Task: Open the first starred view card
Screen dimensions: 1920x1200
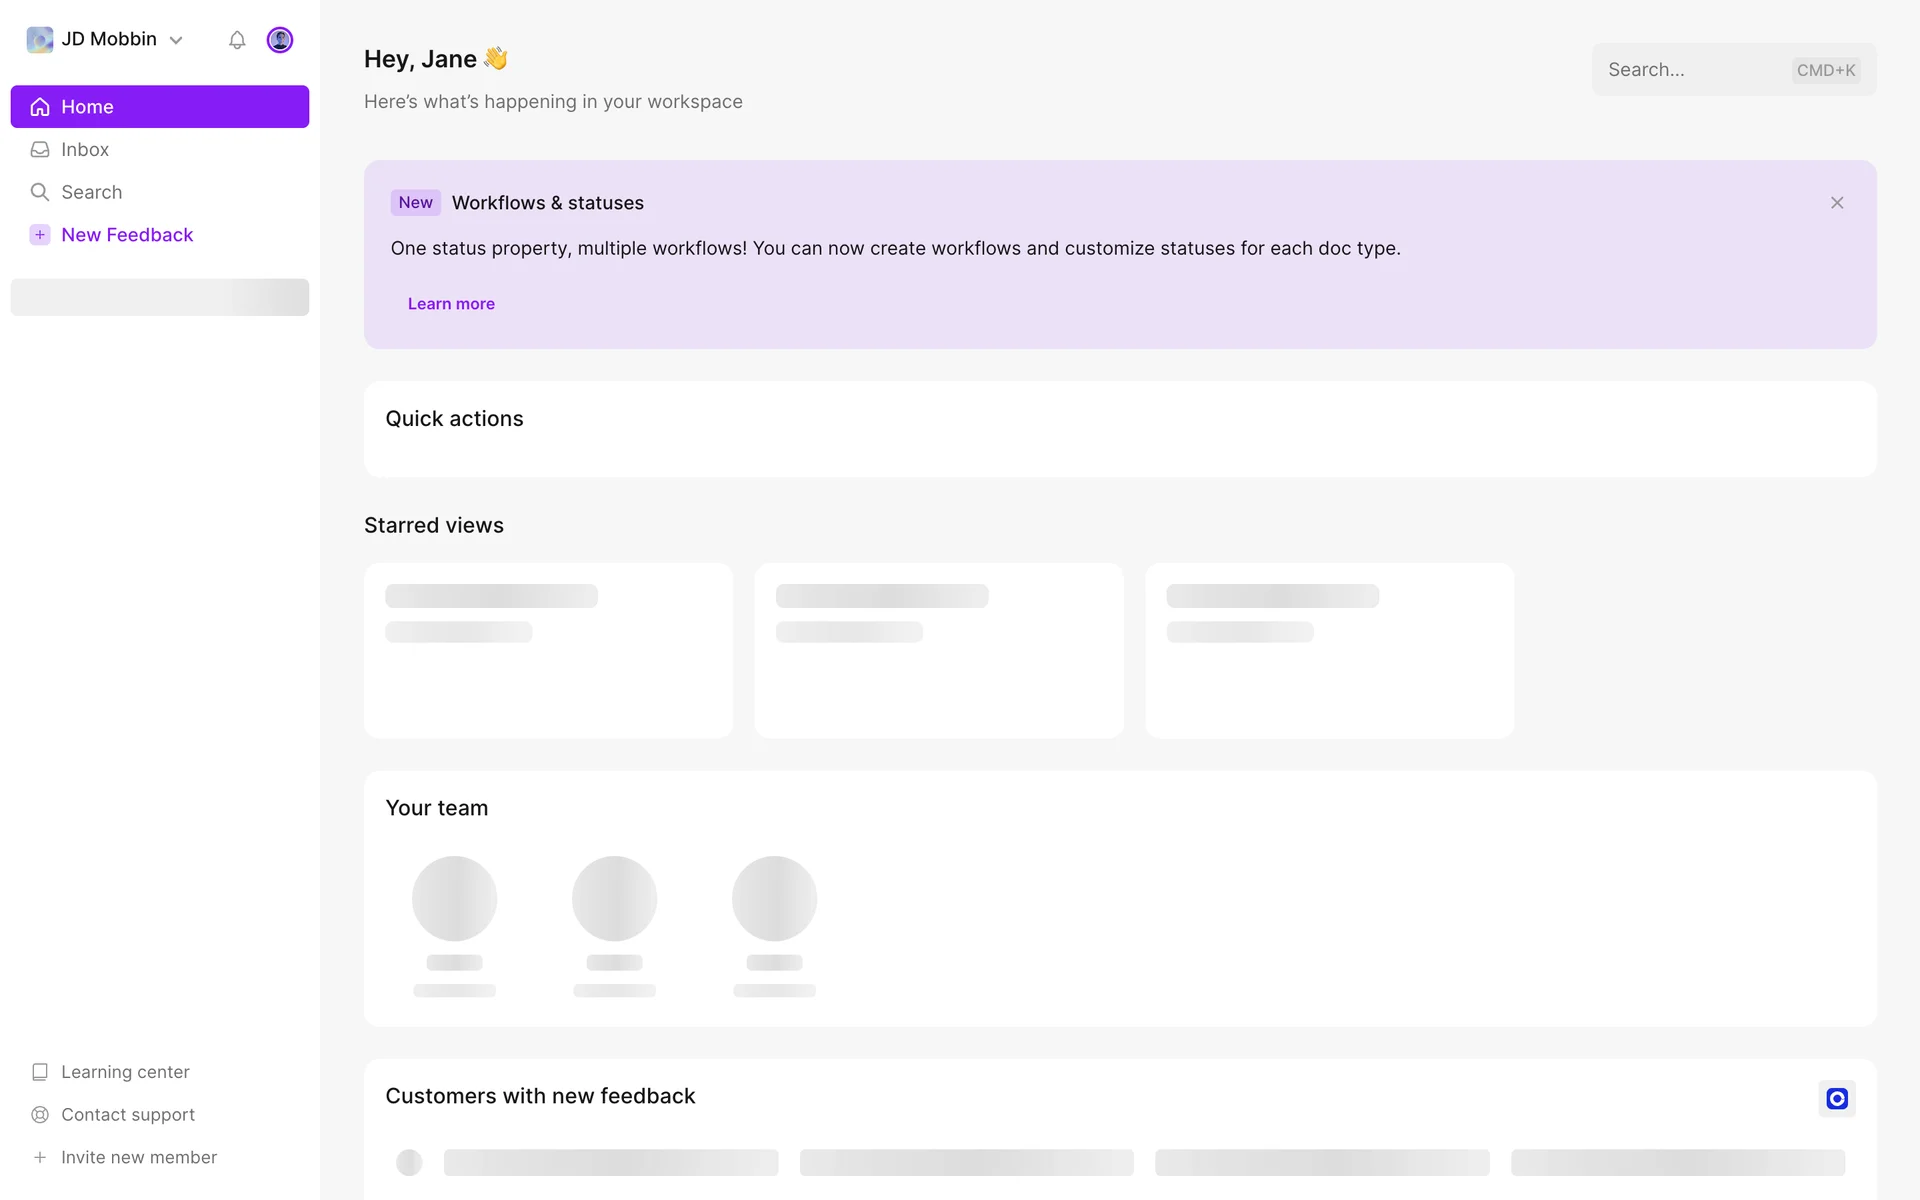Action: (x=548, y=651)
